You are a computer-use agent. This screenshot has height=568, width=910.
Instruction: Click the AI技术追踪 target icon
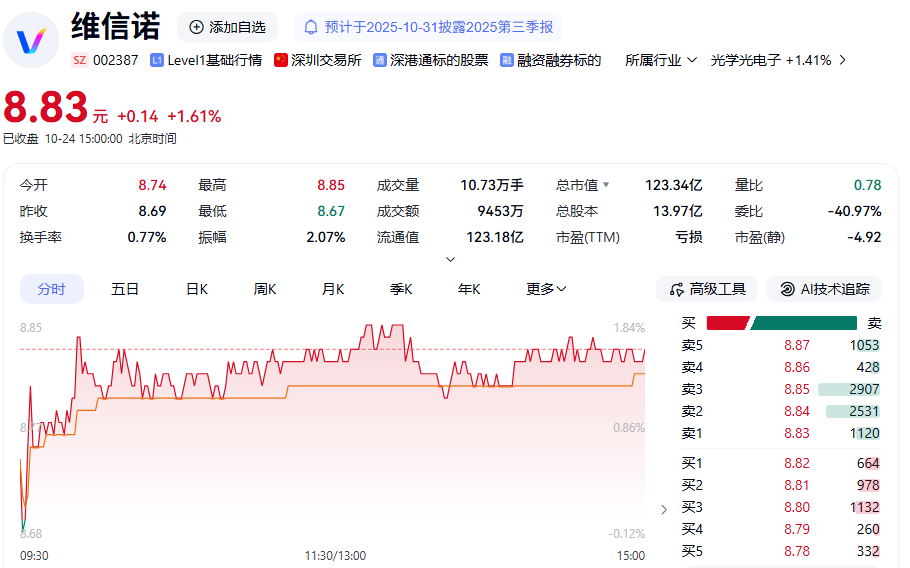pyautogui.click(x=787, y=289)
